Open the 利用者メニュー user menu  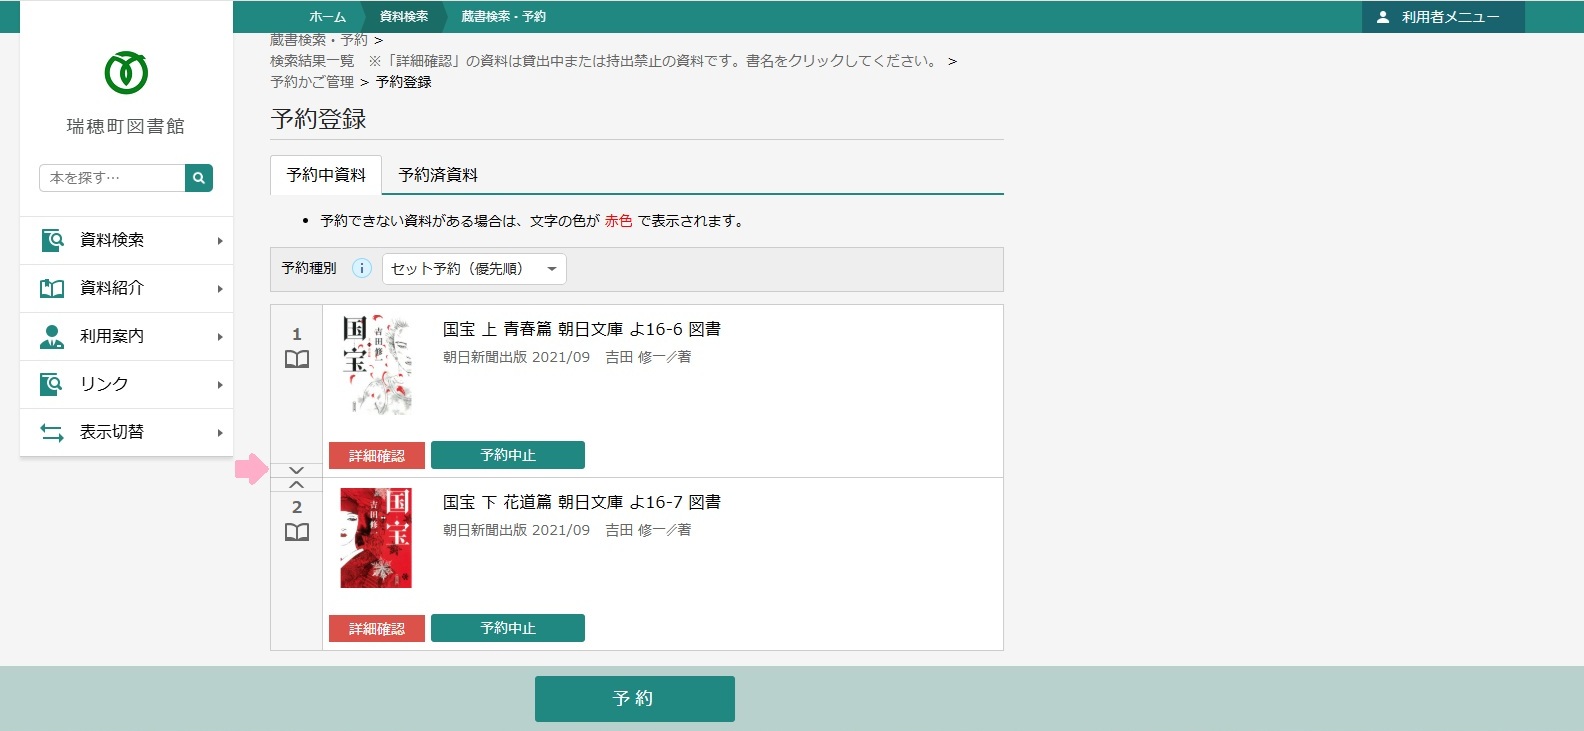1442,17
